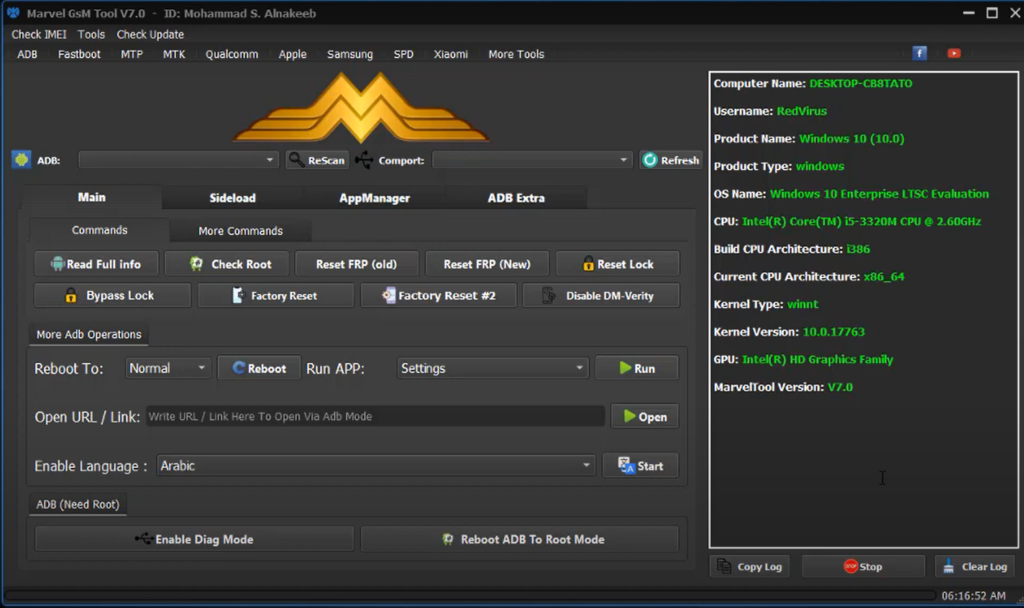
Task: Open the Reboot To mode dropdown
Action: click(168, 368)
